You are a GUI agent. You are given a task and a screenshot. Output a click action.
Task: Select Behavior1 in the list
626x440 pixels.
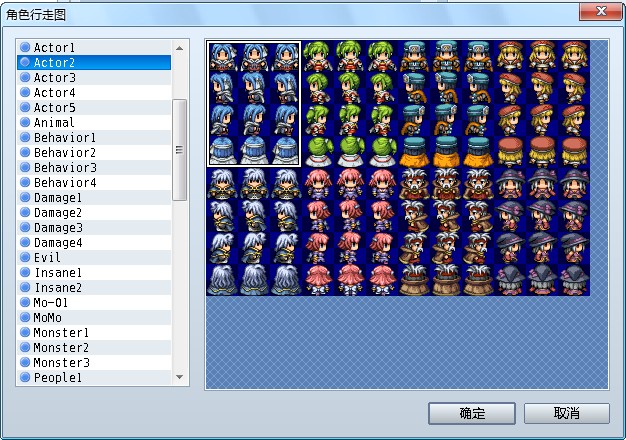(x=94, y=138)
